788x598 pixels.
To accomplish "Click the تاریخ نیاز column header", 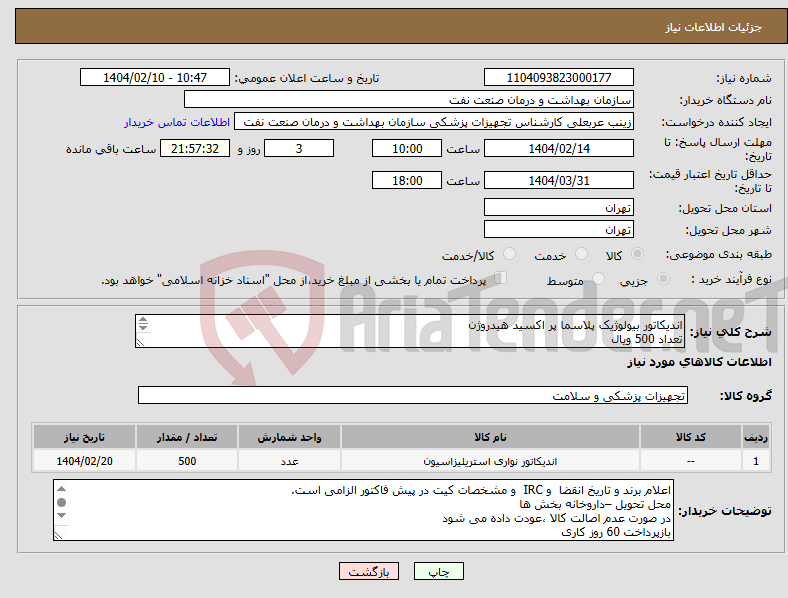I will point(84,437).
